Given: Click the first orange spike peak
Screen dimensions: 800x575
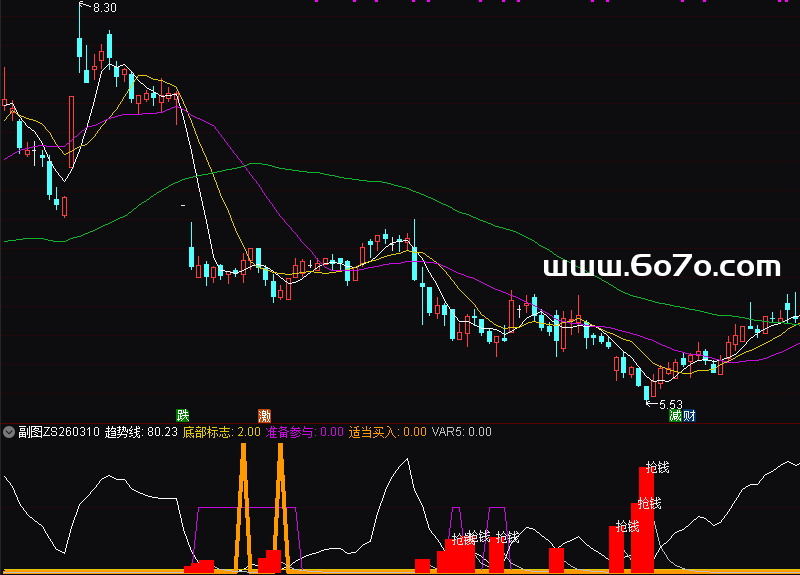Looking at the screenshot, I should pyautogui.click(x=242, y=449).
